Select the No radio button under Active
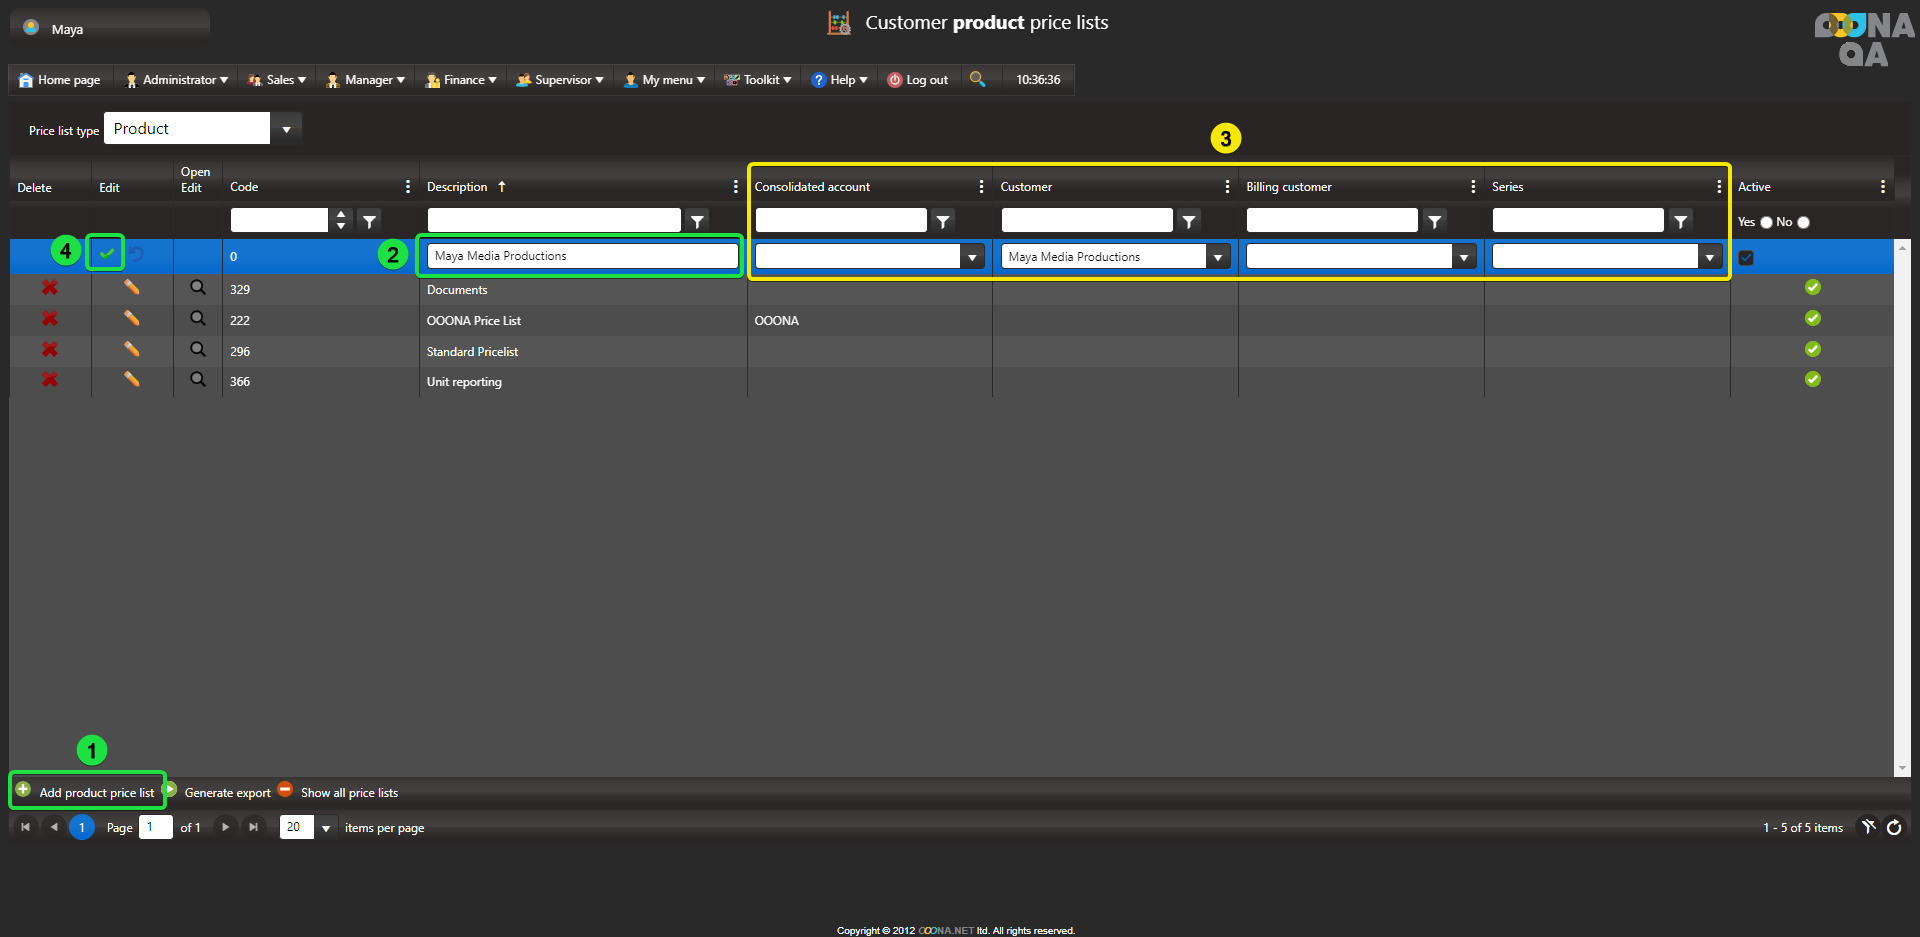Screen dimensions: 1920x937 tap(1804, 222)
